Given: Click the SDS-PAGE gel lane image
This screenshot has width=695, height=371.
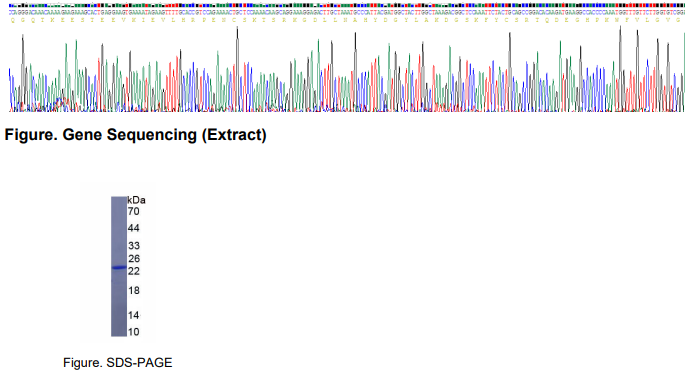Looking at the screenshot, I should coord(119,266).
